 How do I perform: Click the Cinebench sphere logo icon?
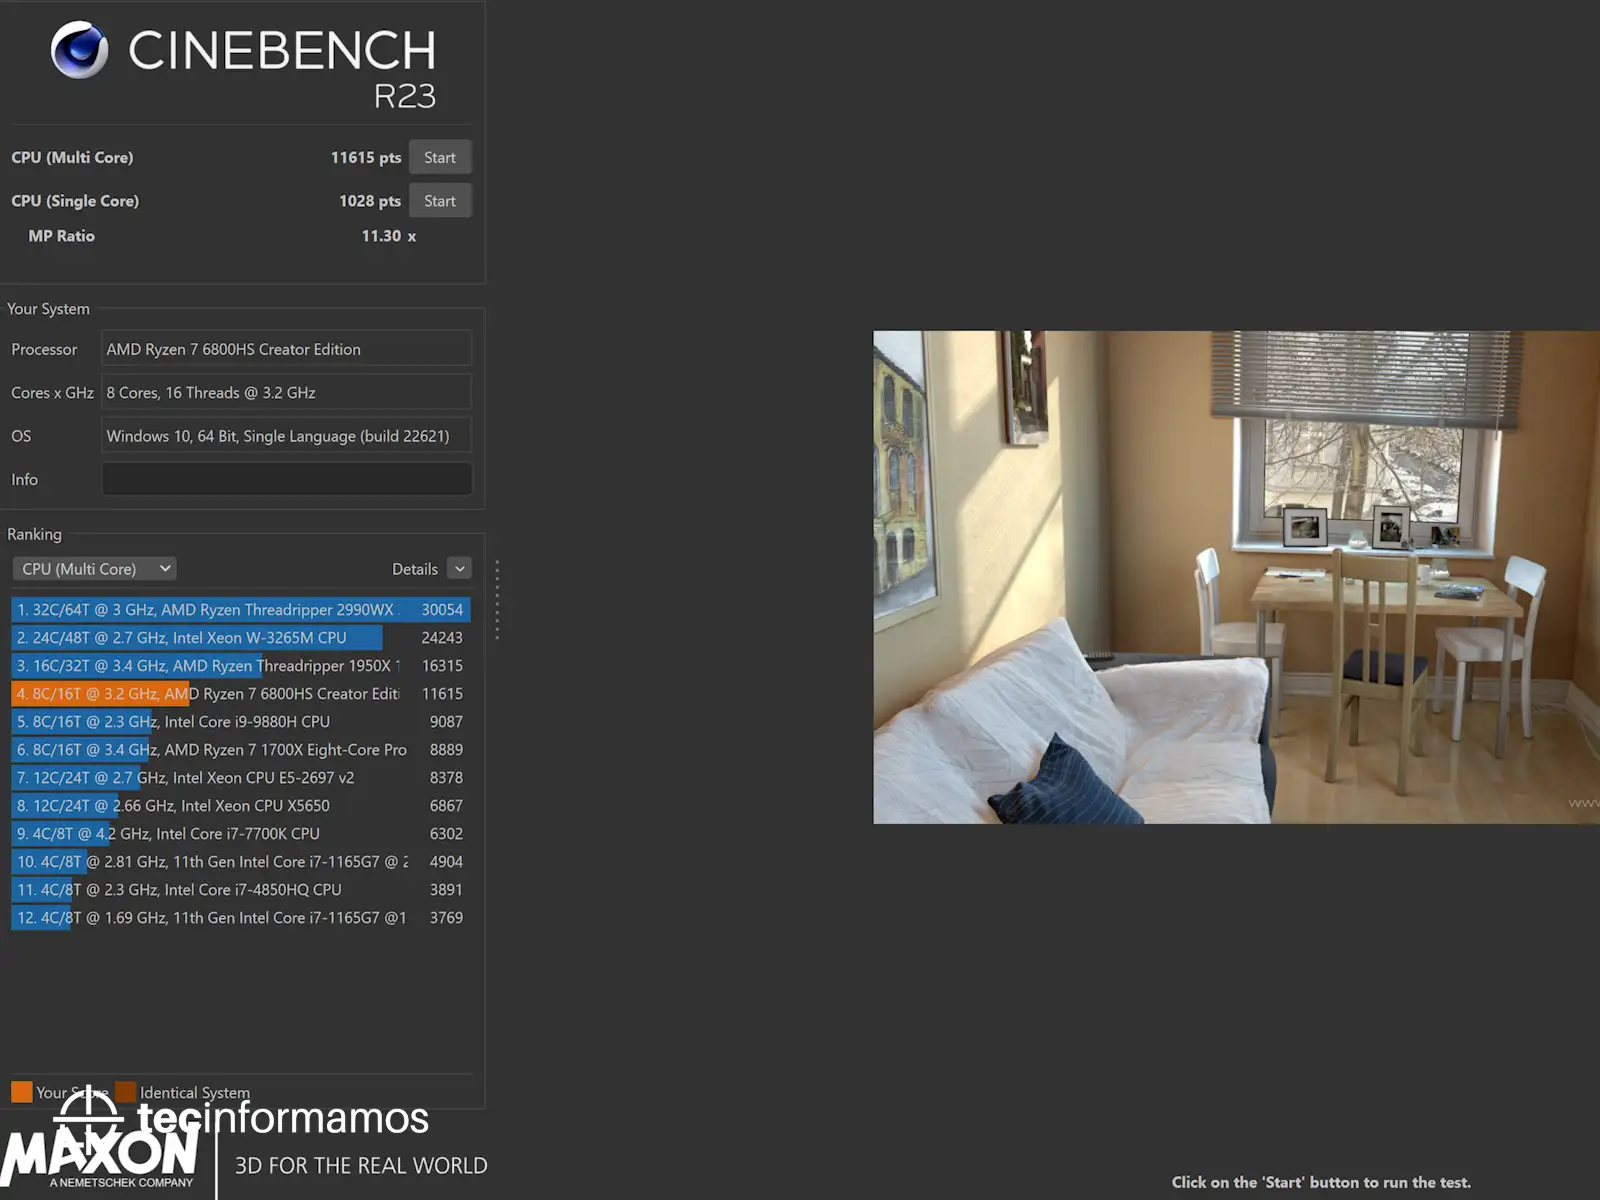[x=79, y=50]
